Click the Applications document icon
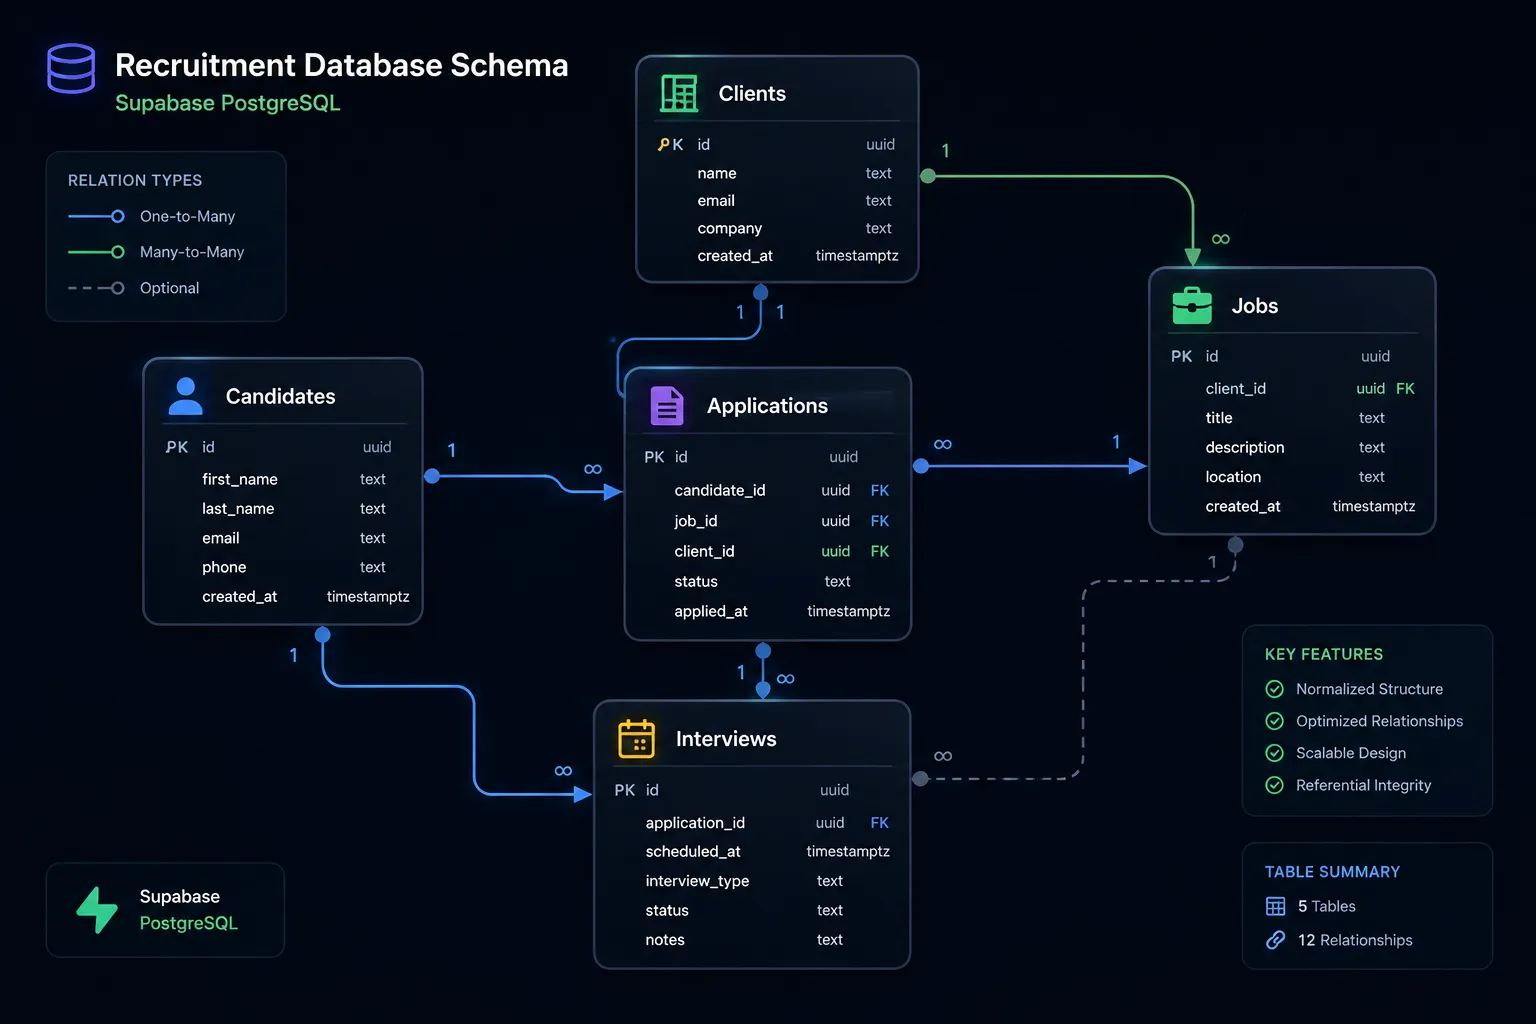The image size is (1536, 1024). click(667, 406)
